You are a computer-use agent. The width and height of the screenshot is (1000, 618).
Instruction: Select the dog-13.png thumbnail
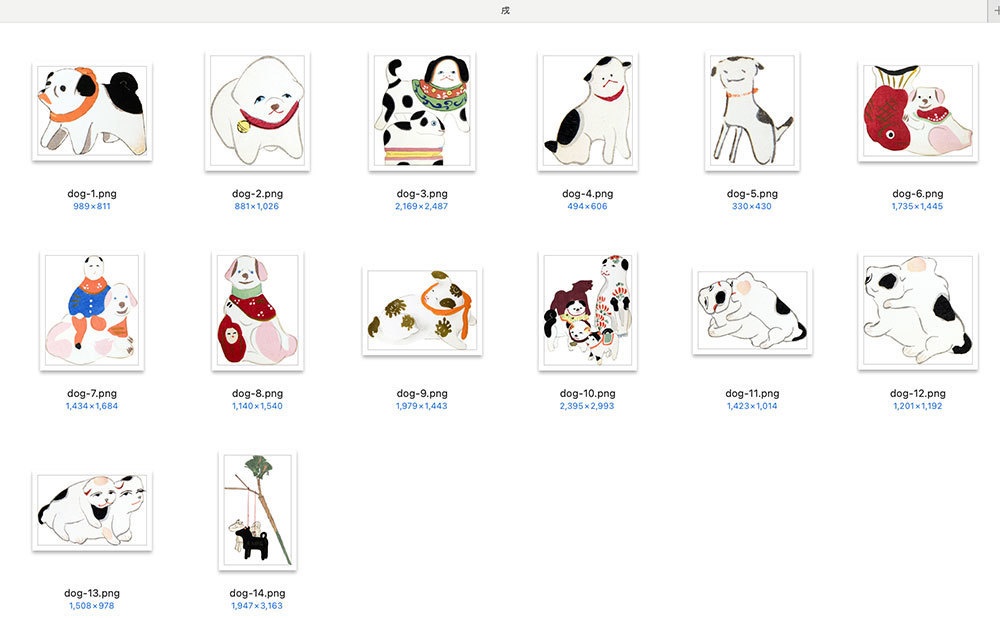click(92, 511)
